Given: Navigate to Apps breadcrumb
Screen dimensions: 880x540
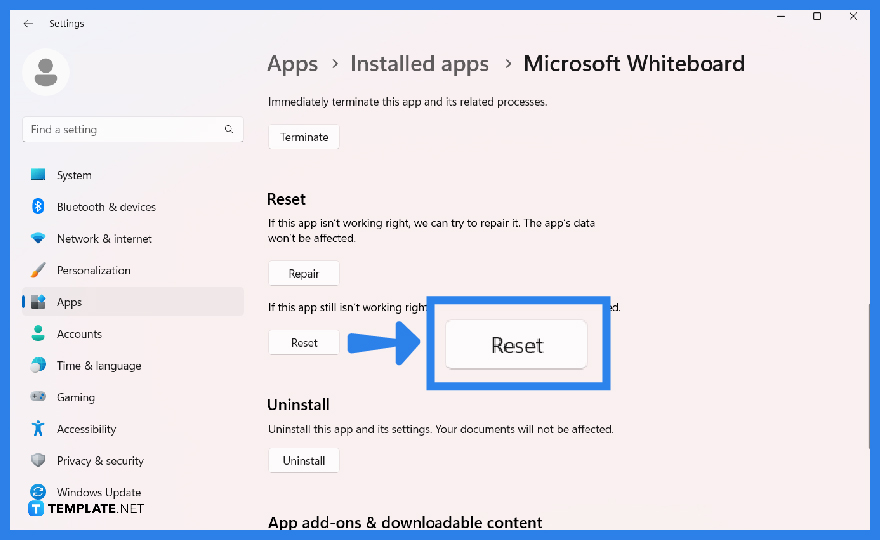Looking at the screenshot, I should click(x=292, y=64).
